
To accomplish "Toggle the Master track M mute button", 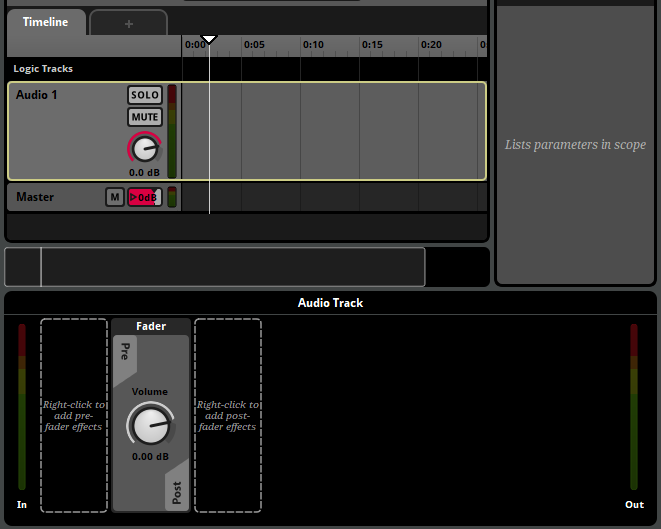I will (115, 197).
